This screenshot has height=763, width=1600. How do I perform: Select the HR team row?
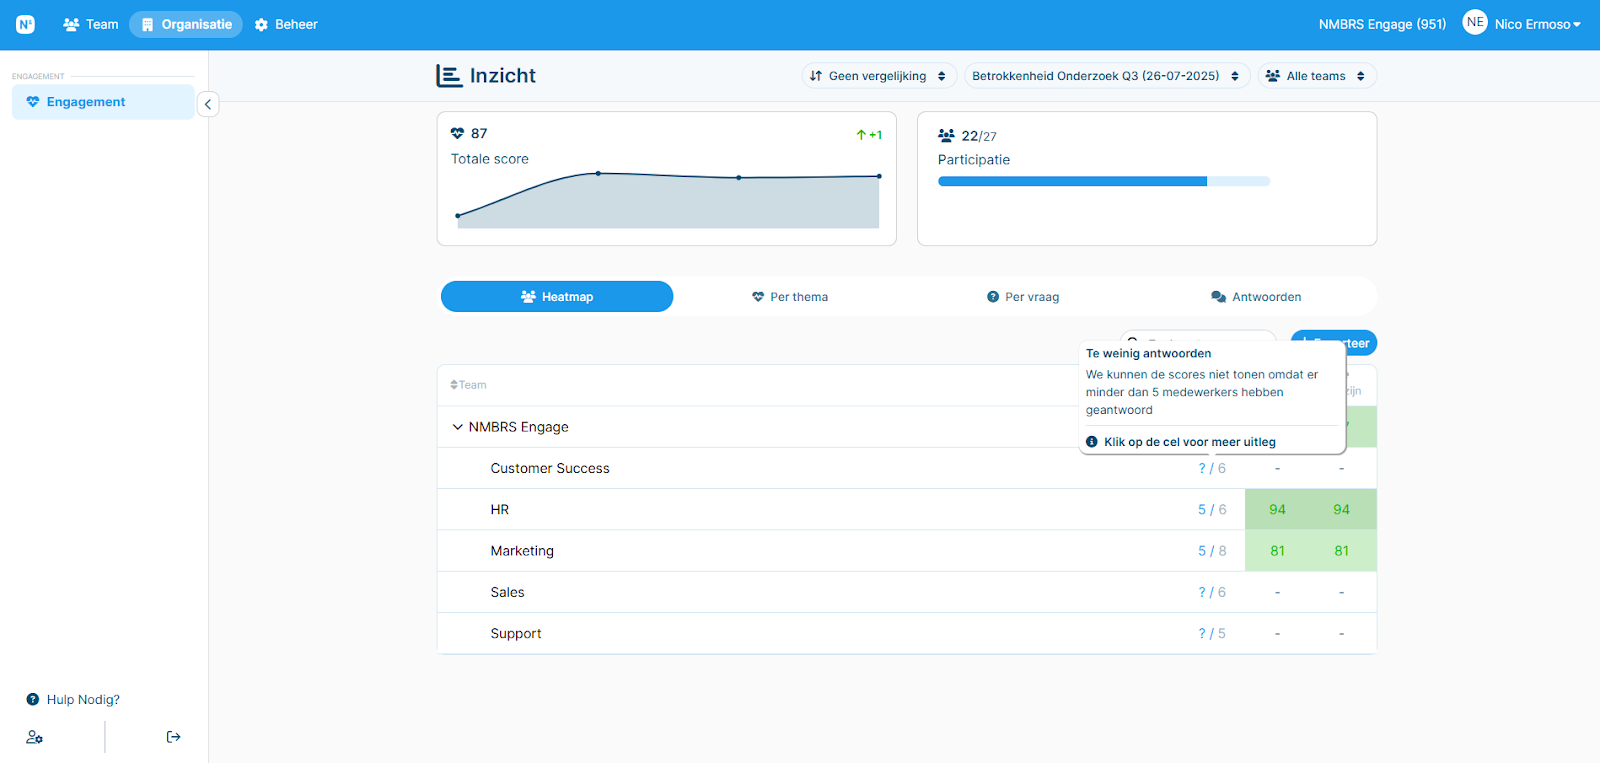(x=907, y=509)
